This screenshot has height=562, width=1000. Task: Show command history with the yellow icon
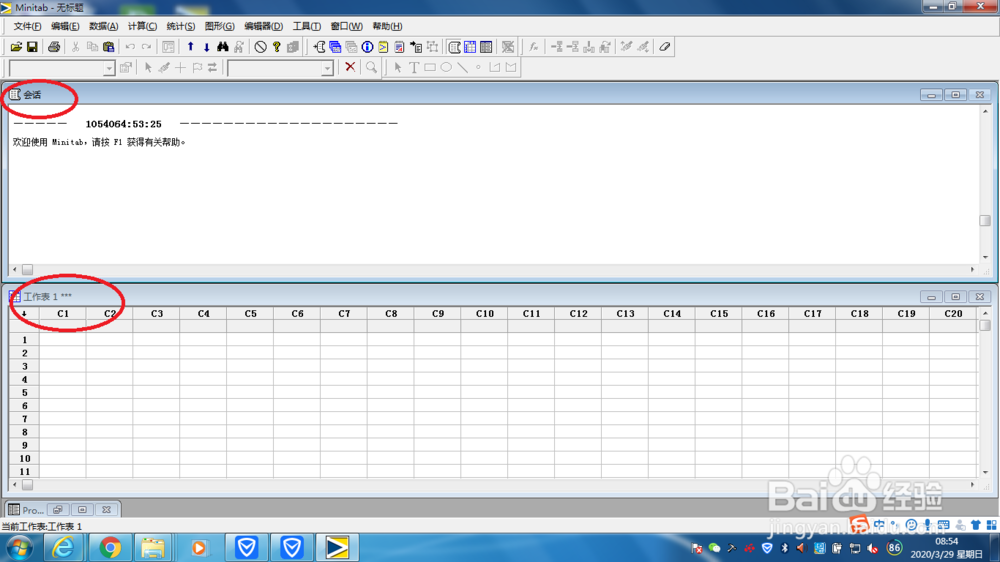383,47
